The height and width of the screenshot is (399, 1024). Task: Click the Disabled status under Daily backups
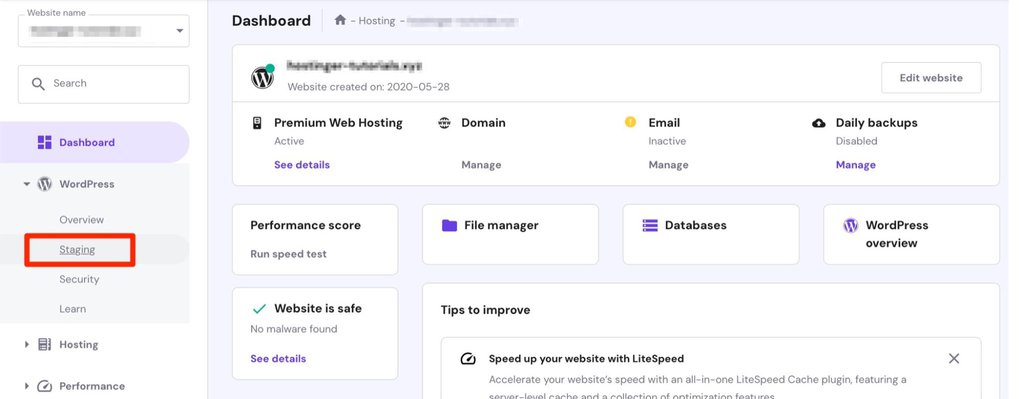[857, 141]
